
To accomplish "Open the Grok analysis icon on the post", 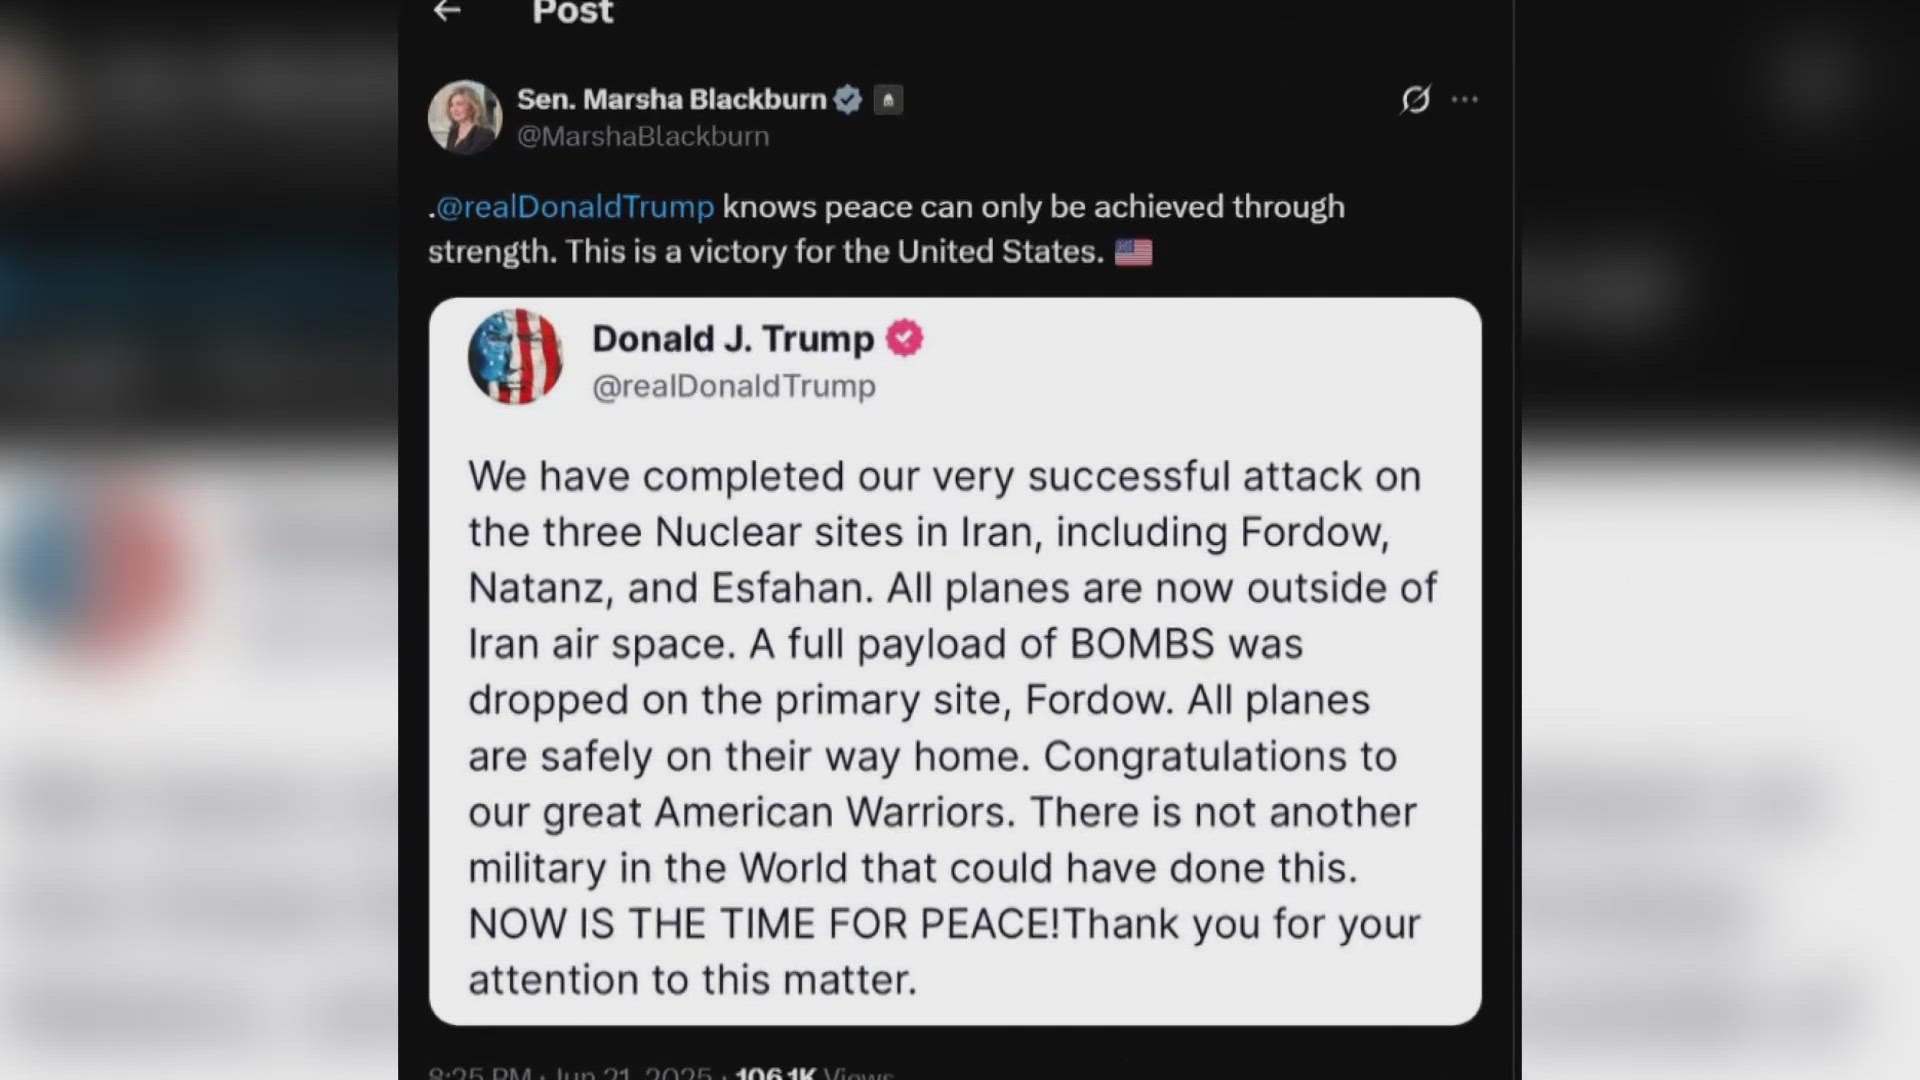I will pos(1418,99).
